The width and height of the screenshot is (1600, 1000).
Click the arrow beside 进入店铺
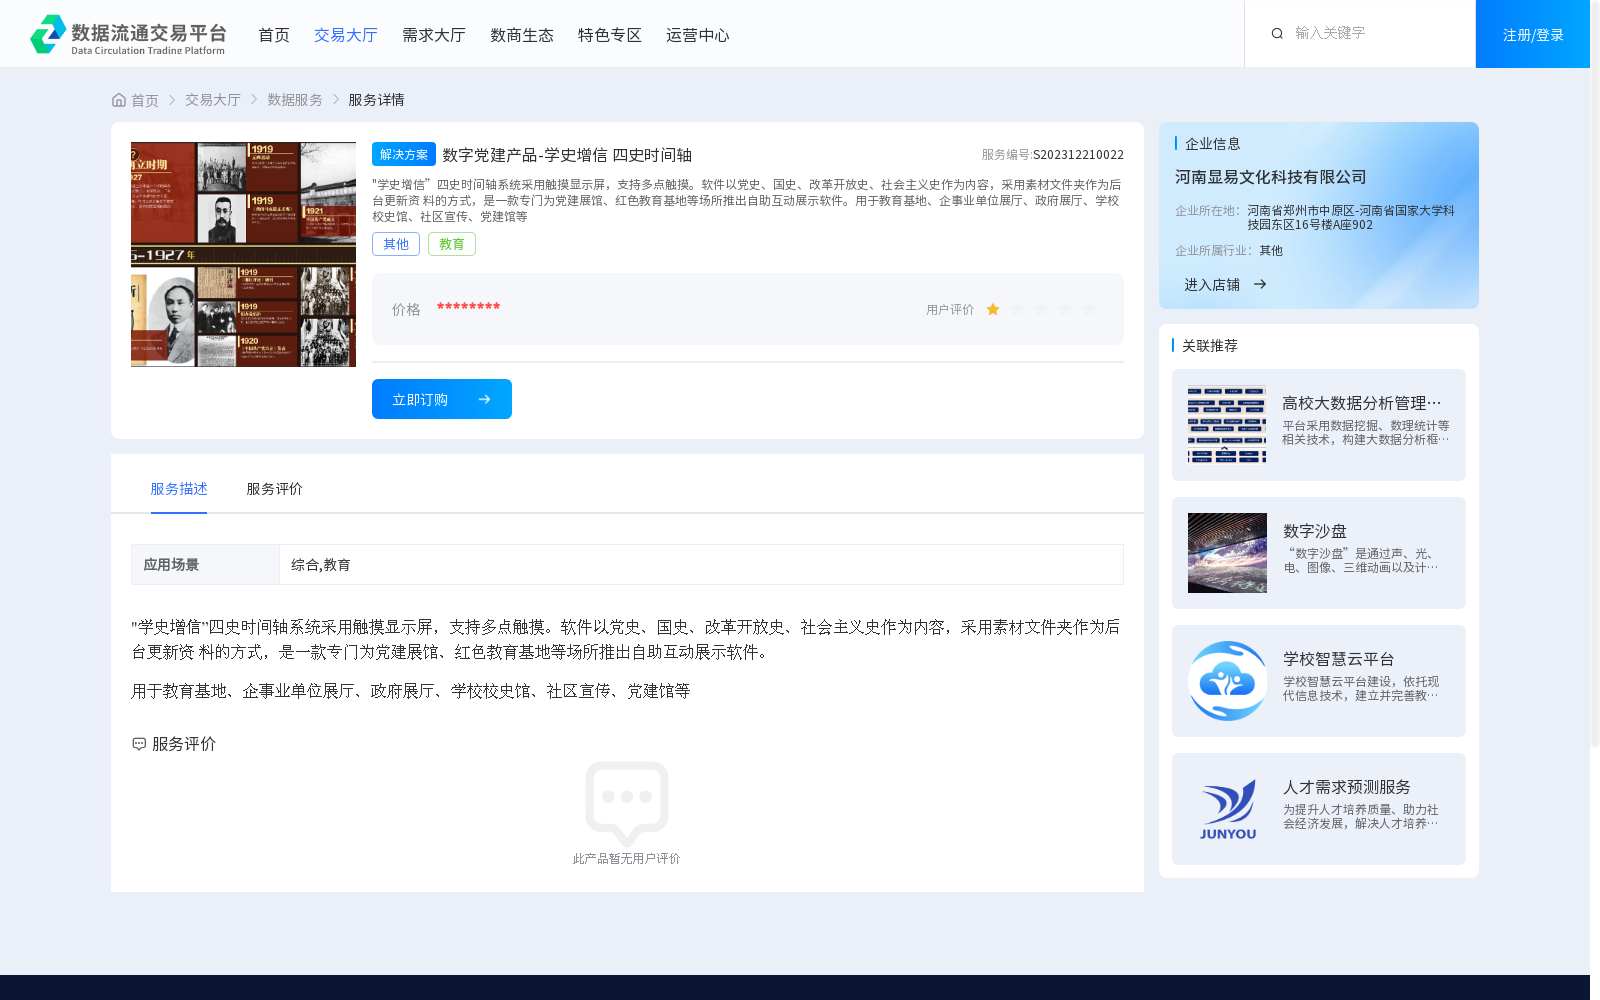1260,285
